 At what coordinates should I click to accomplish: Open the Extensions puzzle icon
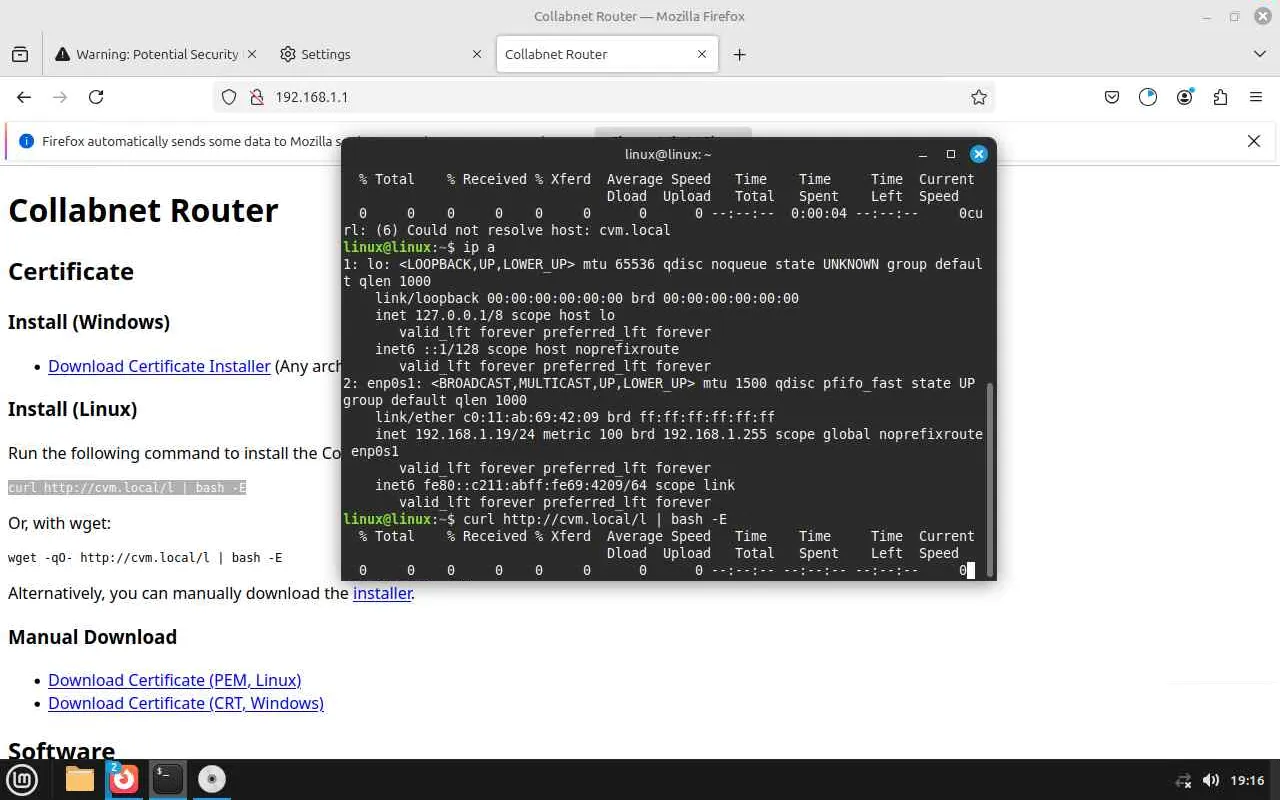click(x=1220, y=97)
